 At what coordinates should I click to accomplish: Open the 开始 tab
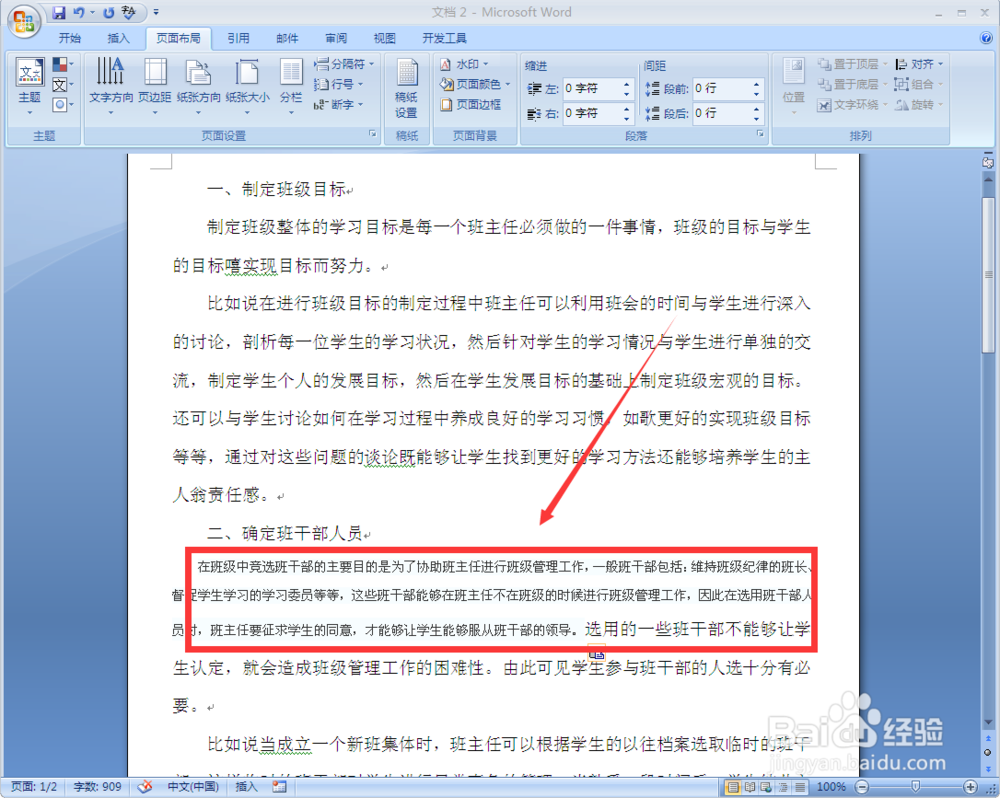tap(70, 38)
